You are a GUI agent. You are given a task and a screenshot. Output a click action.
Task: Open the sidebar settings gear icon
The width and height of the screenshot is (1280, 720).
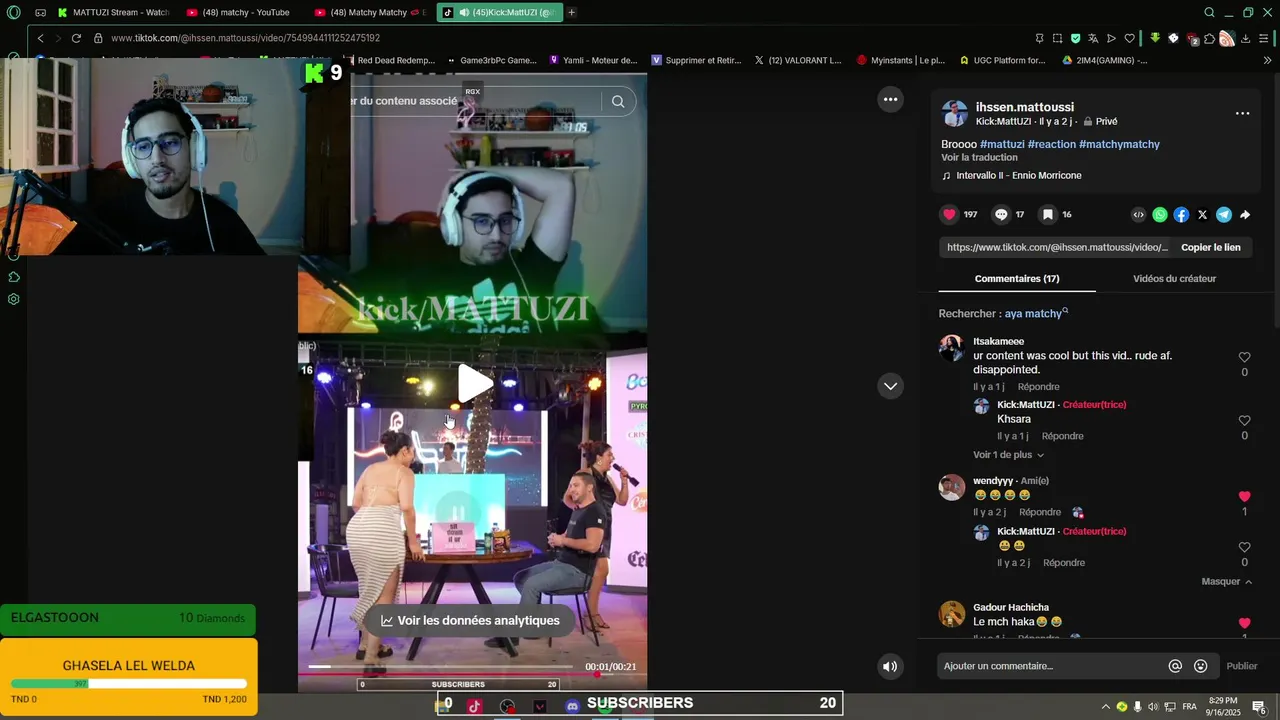click(14, 299)
